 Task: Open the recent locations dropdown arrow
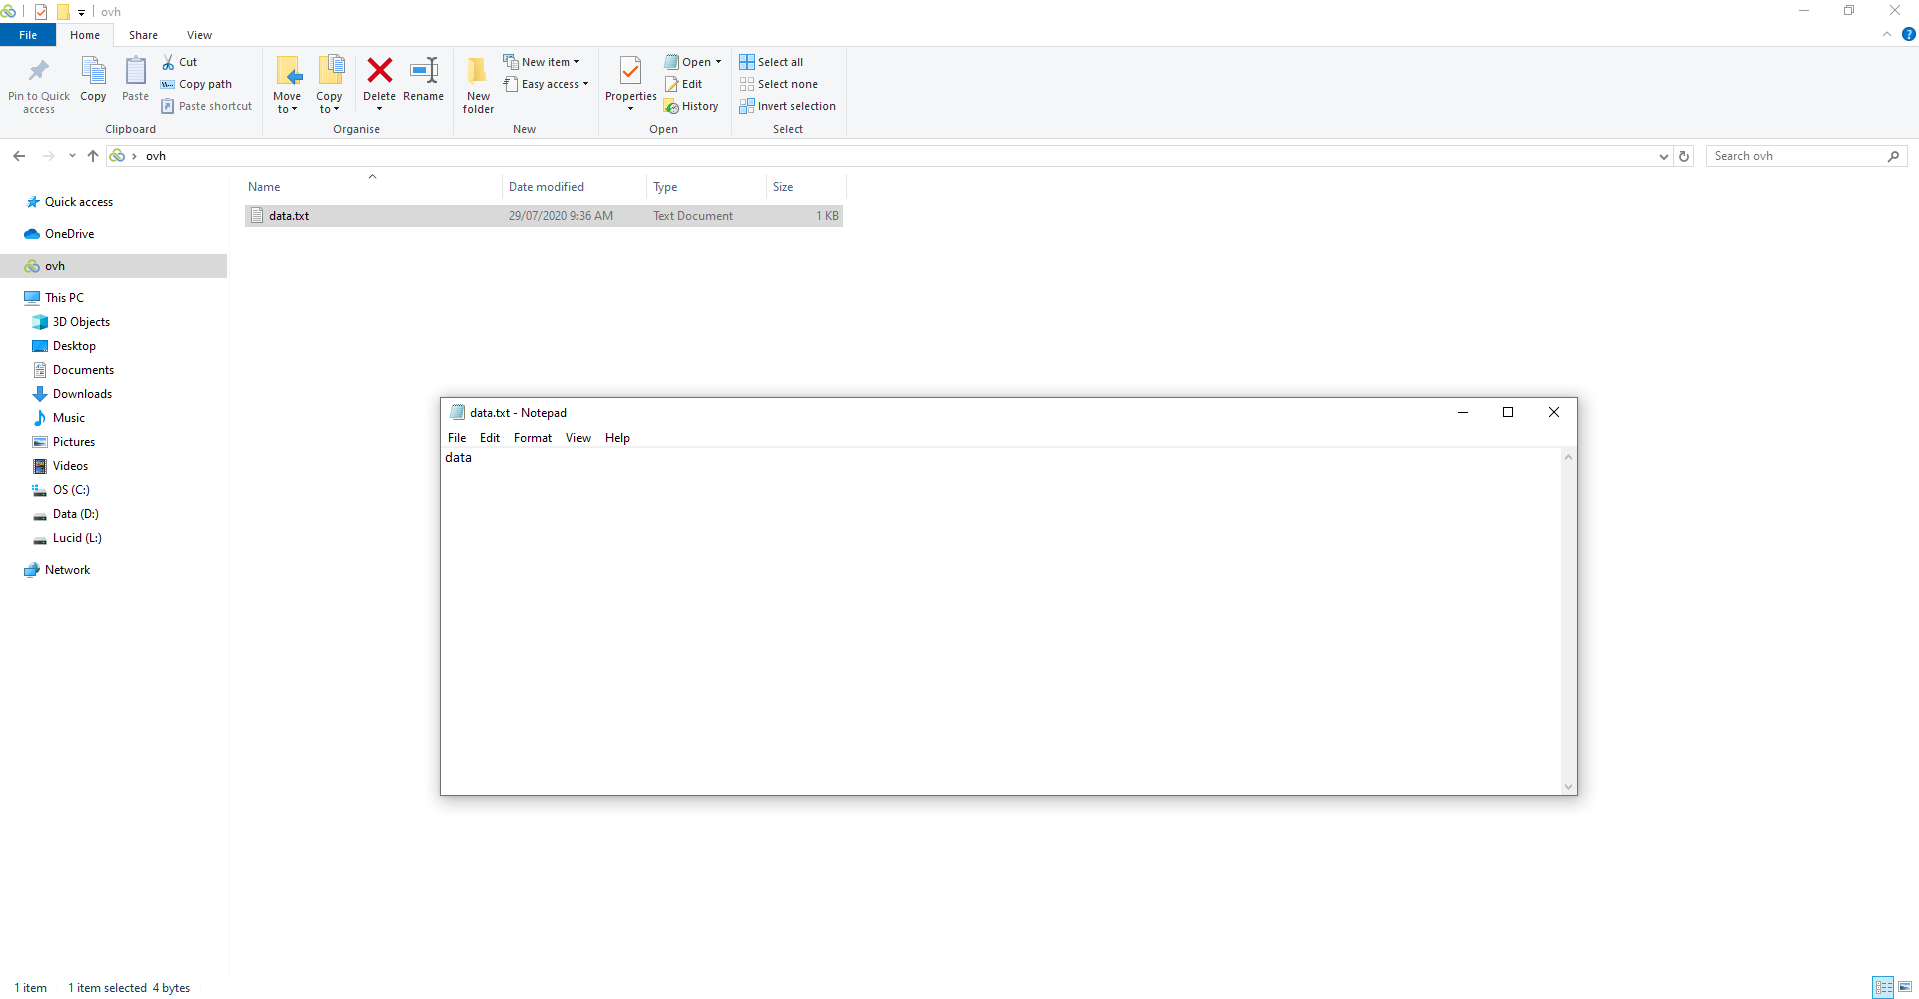[x=72, y=156]
